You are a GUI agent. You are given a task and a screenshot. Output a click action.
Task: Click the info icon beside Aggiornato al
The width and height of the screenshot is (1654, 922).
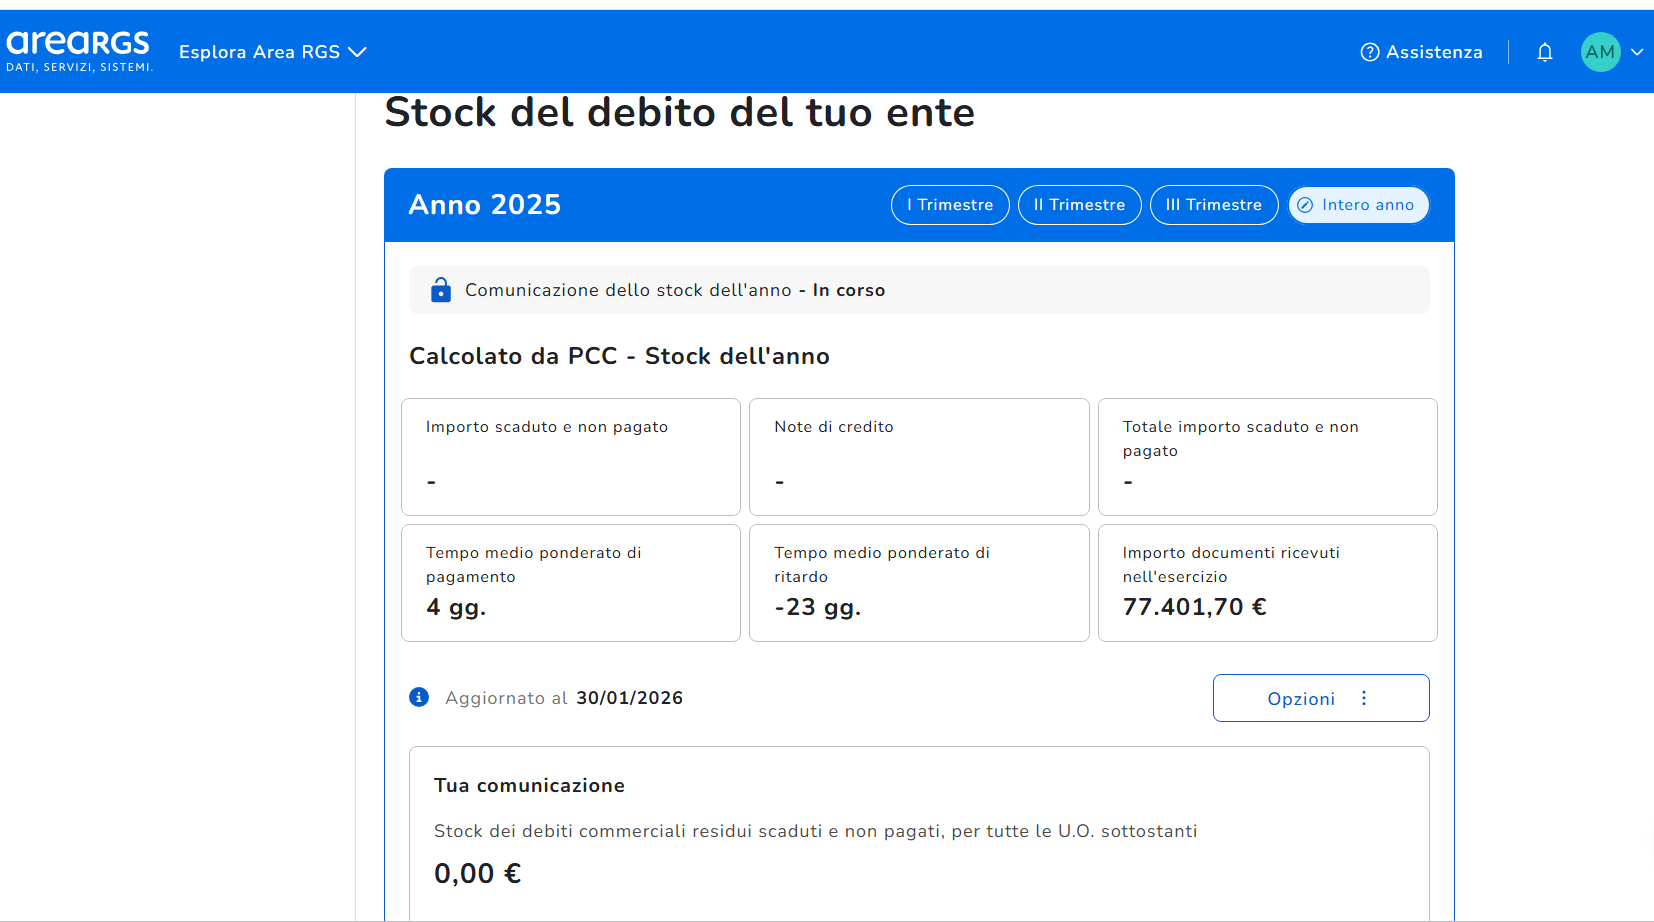point(419,697)
